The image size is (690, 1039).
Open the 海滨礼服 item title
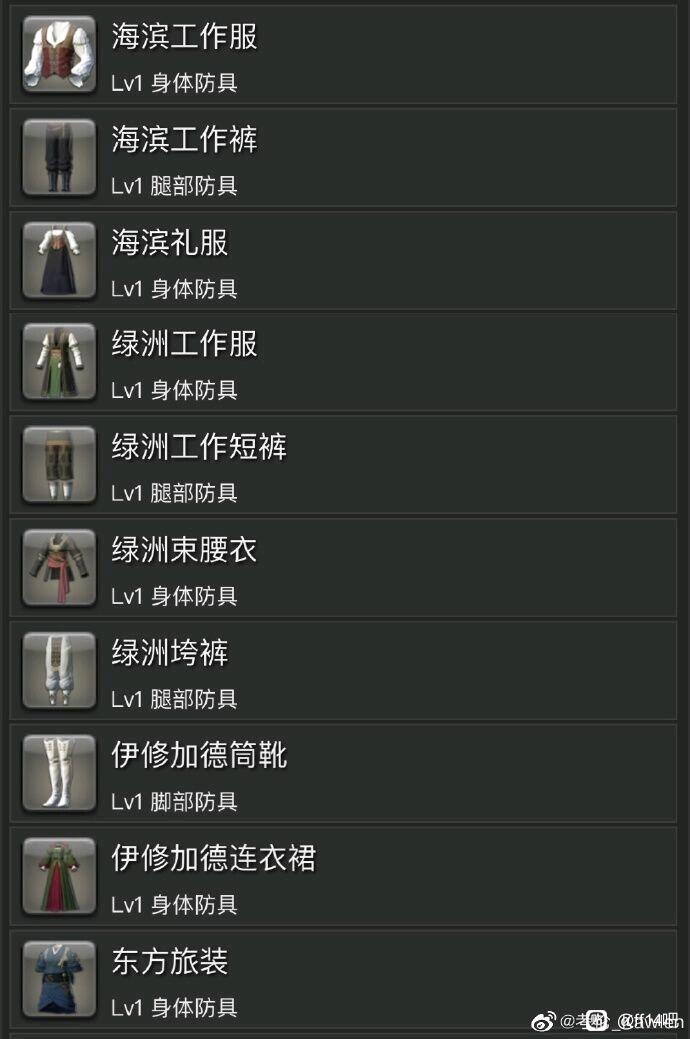click(170, 243)
